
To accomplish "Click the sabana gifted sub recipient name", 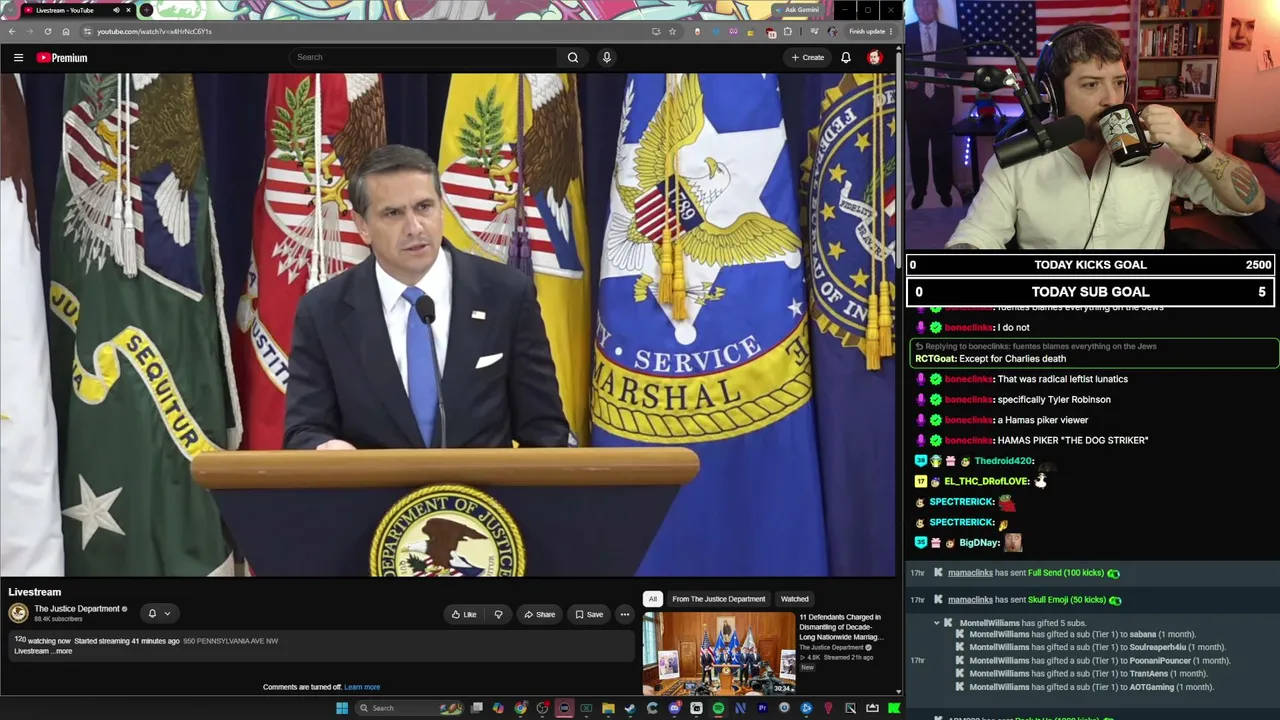I will tap(1142, 634).
